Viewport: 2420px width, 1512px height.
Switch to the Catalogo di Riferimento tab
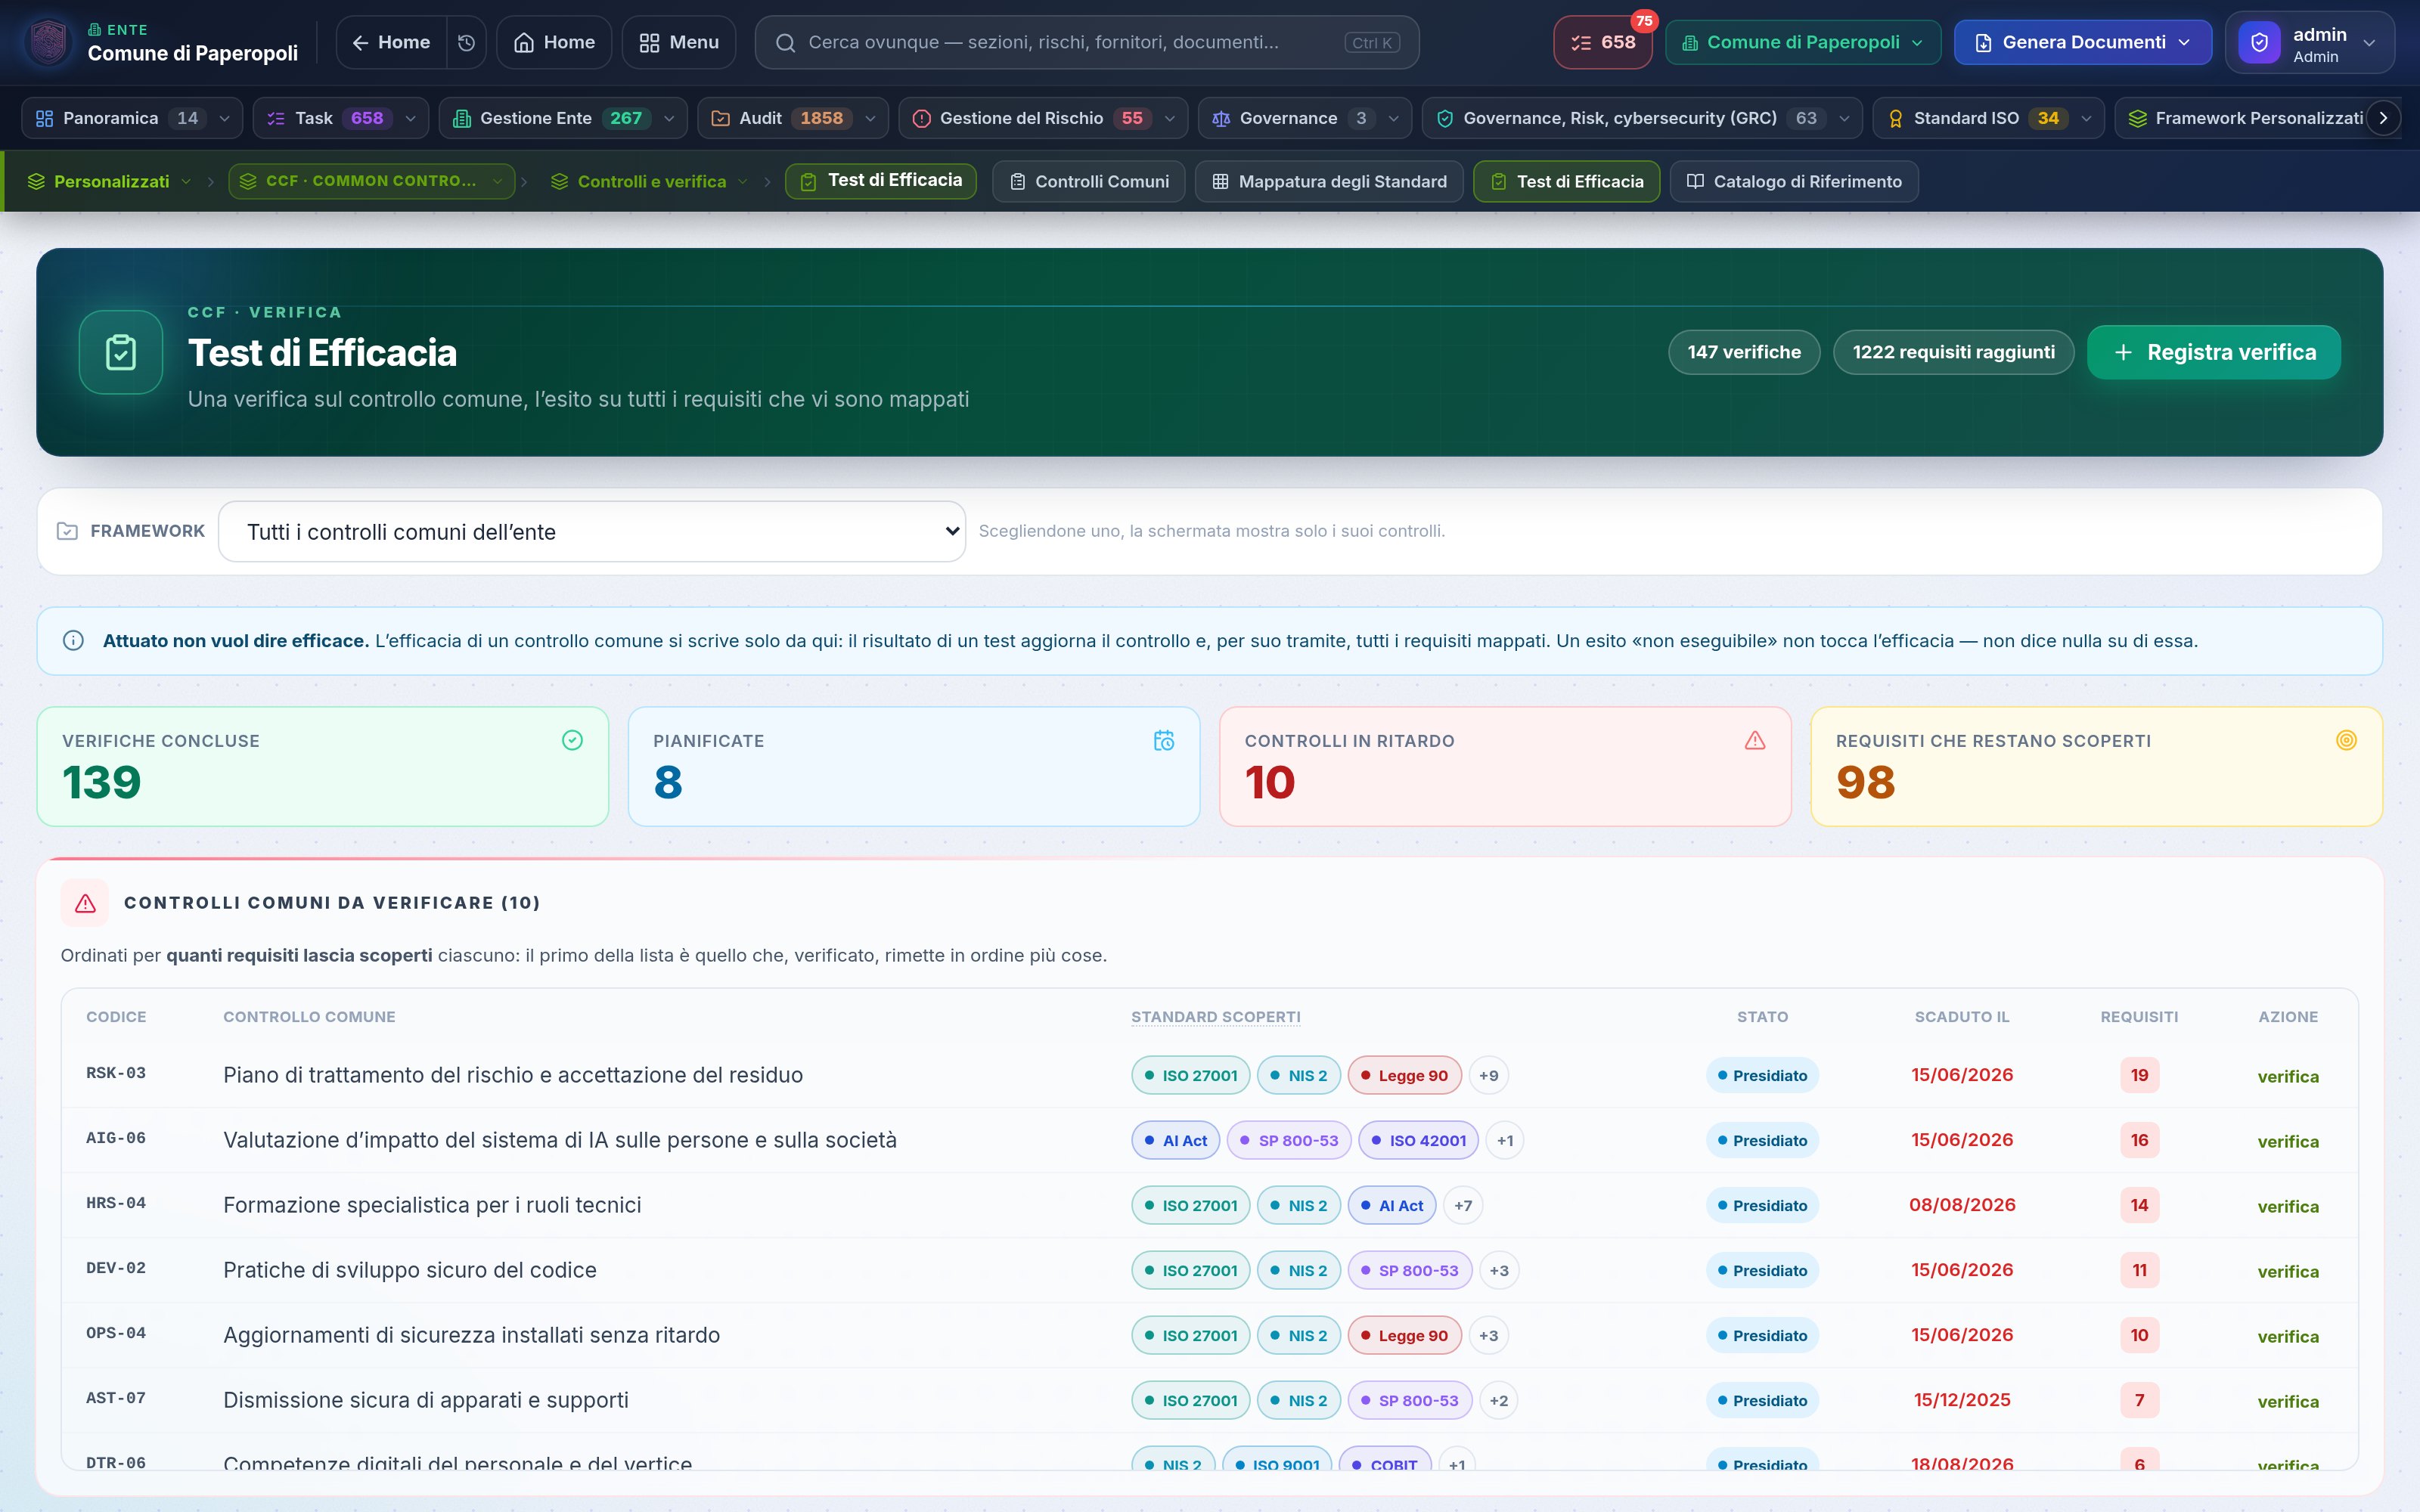1794,181
